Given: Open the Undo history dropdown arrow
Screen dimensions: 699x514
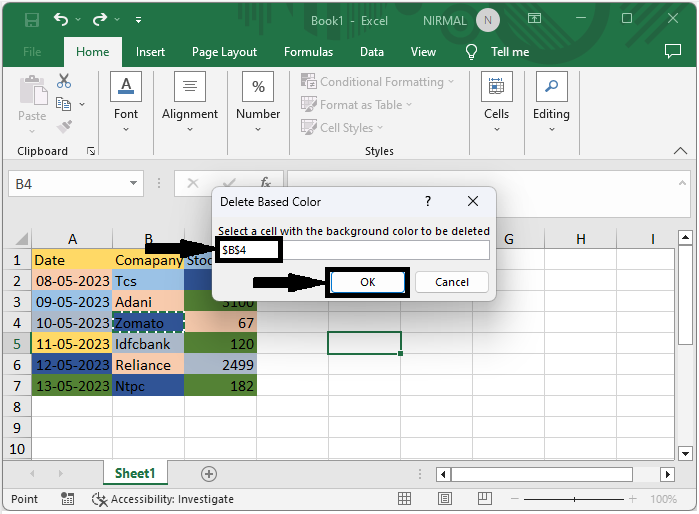Looking at the screenshot, I should tap(78, 20).
